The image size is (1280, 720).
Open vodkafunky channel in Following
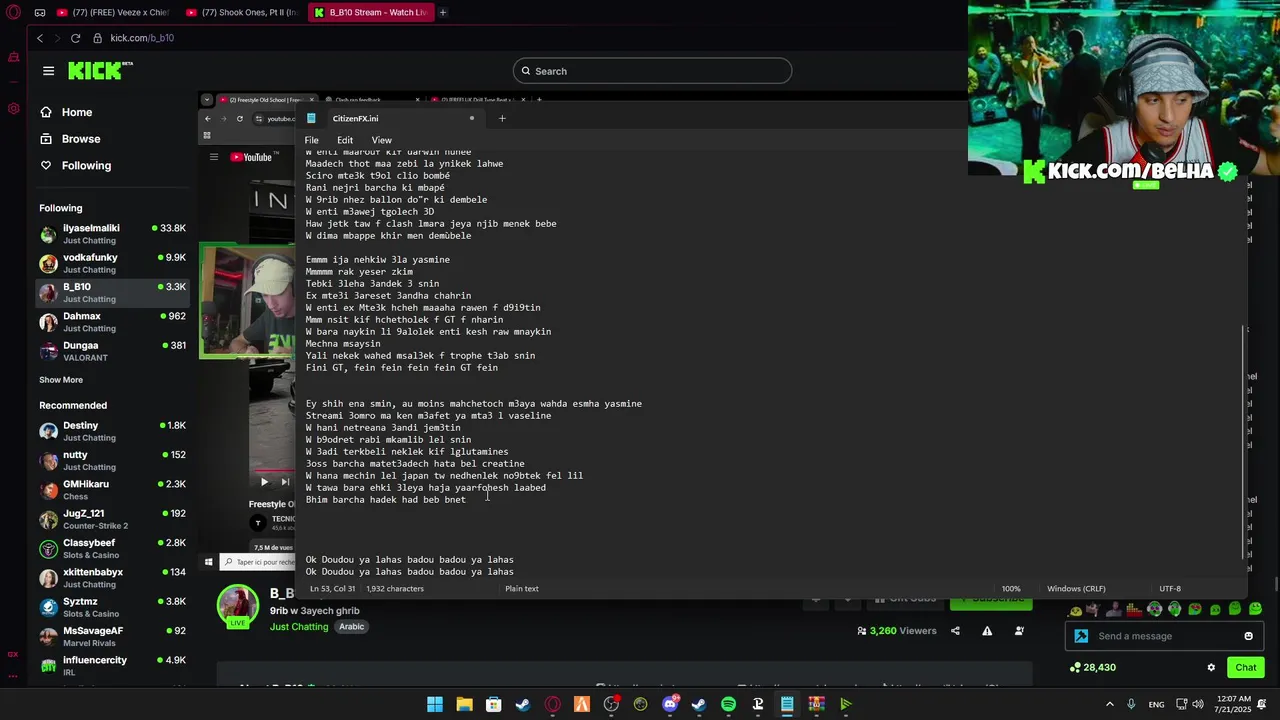tap(112, 263)
